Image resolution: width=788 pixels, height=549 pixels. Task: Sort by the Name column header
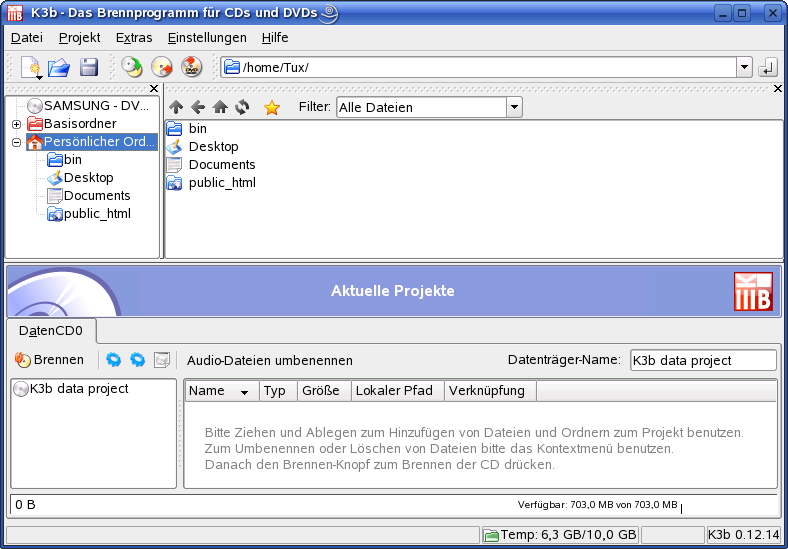click(222, 391)
